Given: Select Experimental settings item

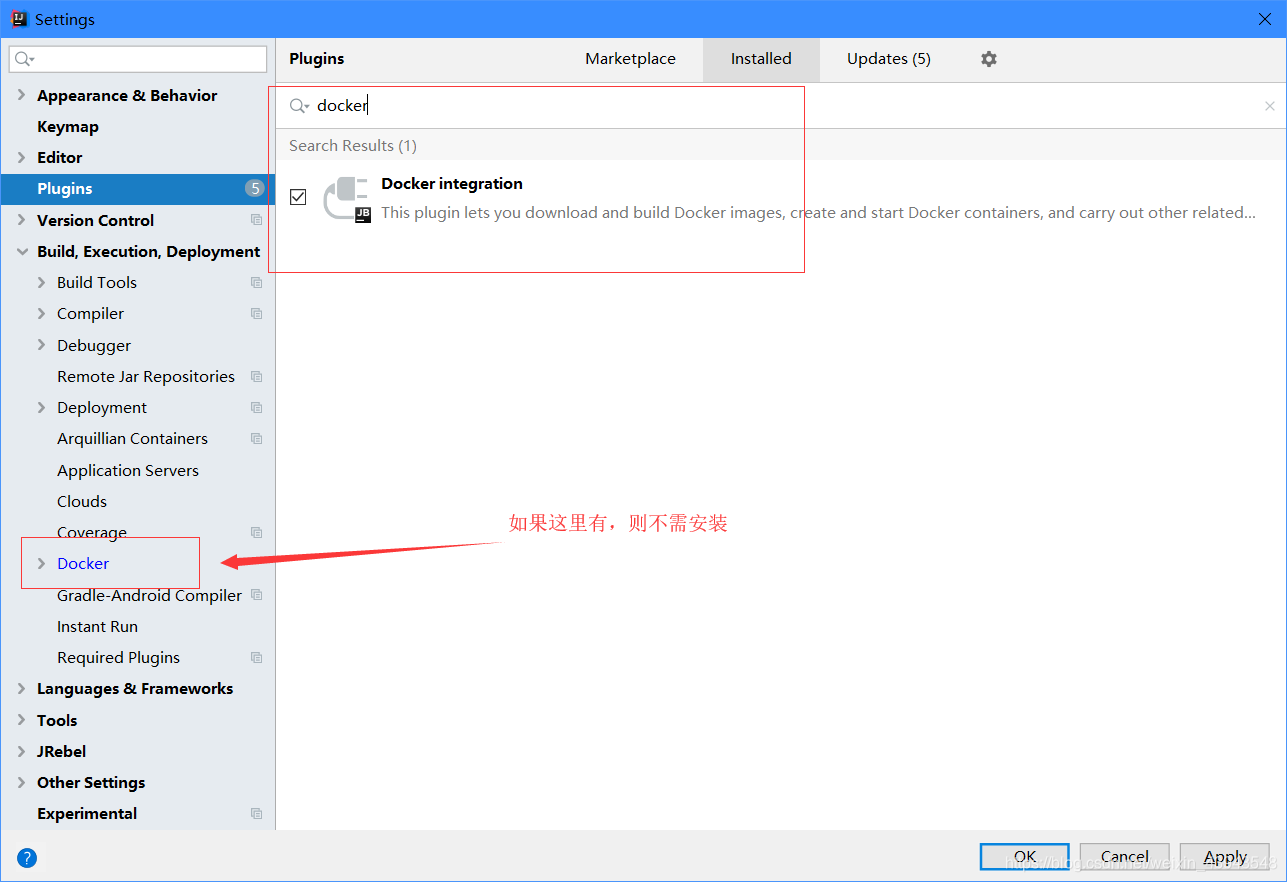Looking at the screenshot, I should (x=87, y=814).
